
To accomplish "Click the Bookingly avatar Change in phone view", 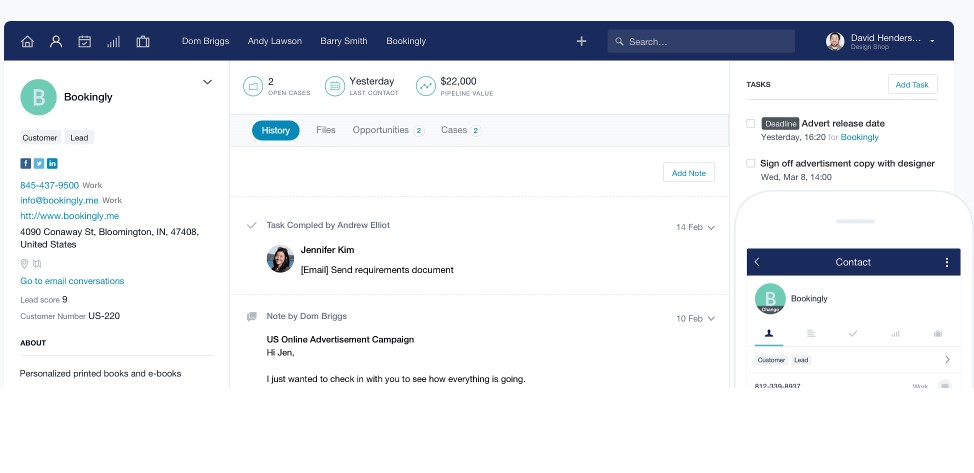I will coord(770,309).
